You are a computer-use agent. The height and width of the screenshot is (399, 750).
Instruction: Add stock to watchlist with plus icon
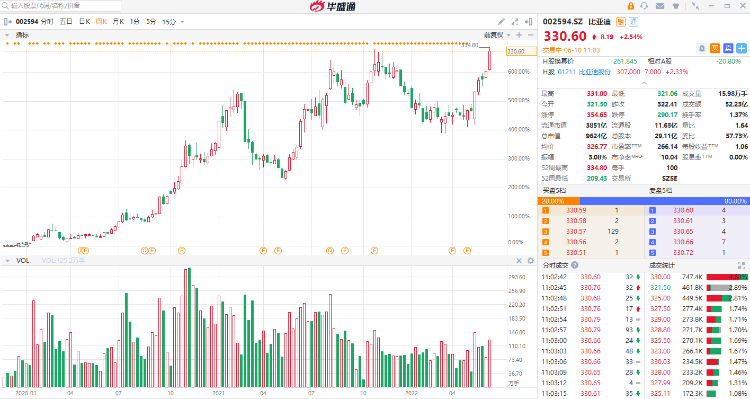[741, 48]
